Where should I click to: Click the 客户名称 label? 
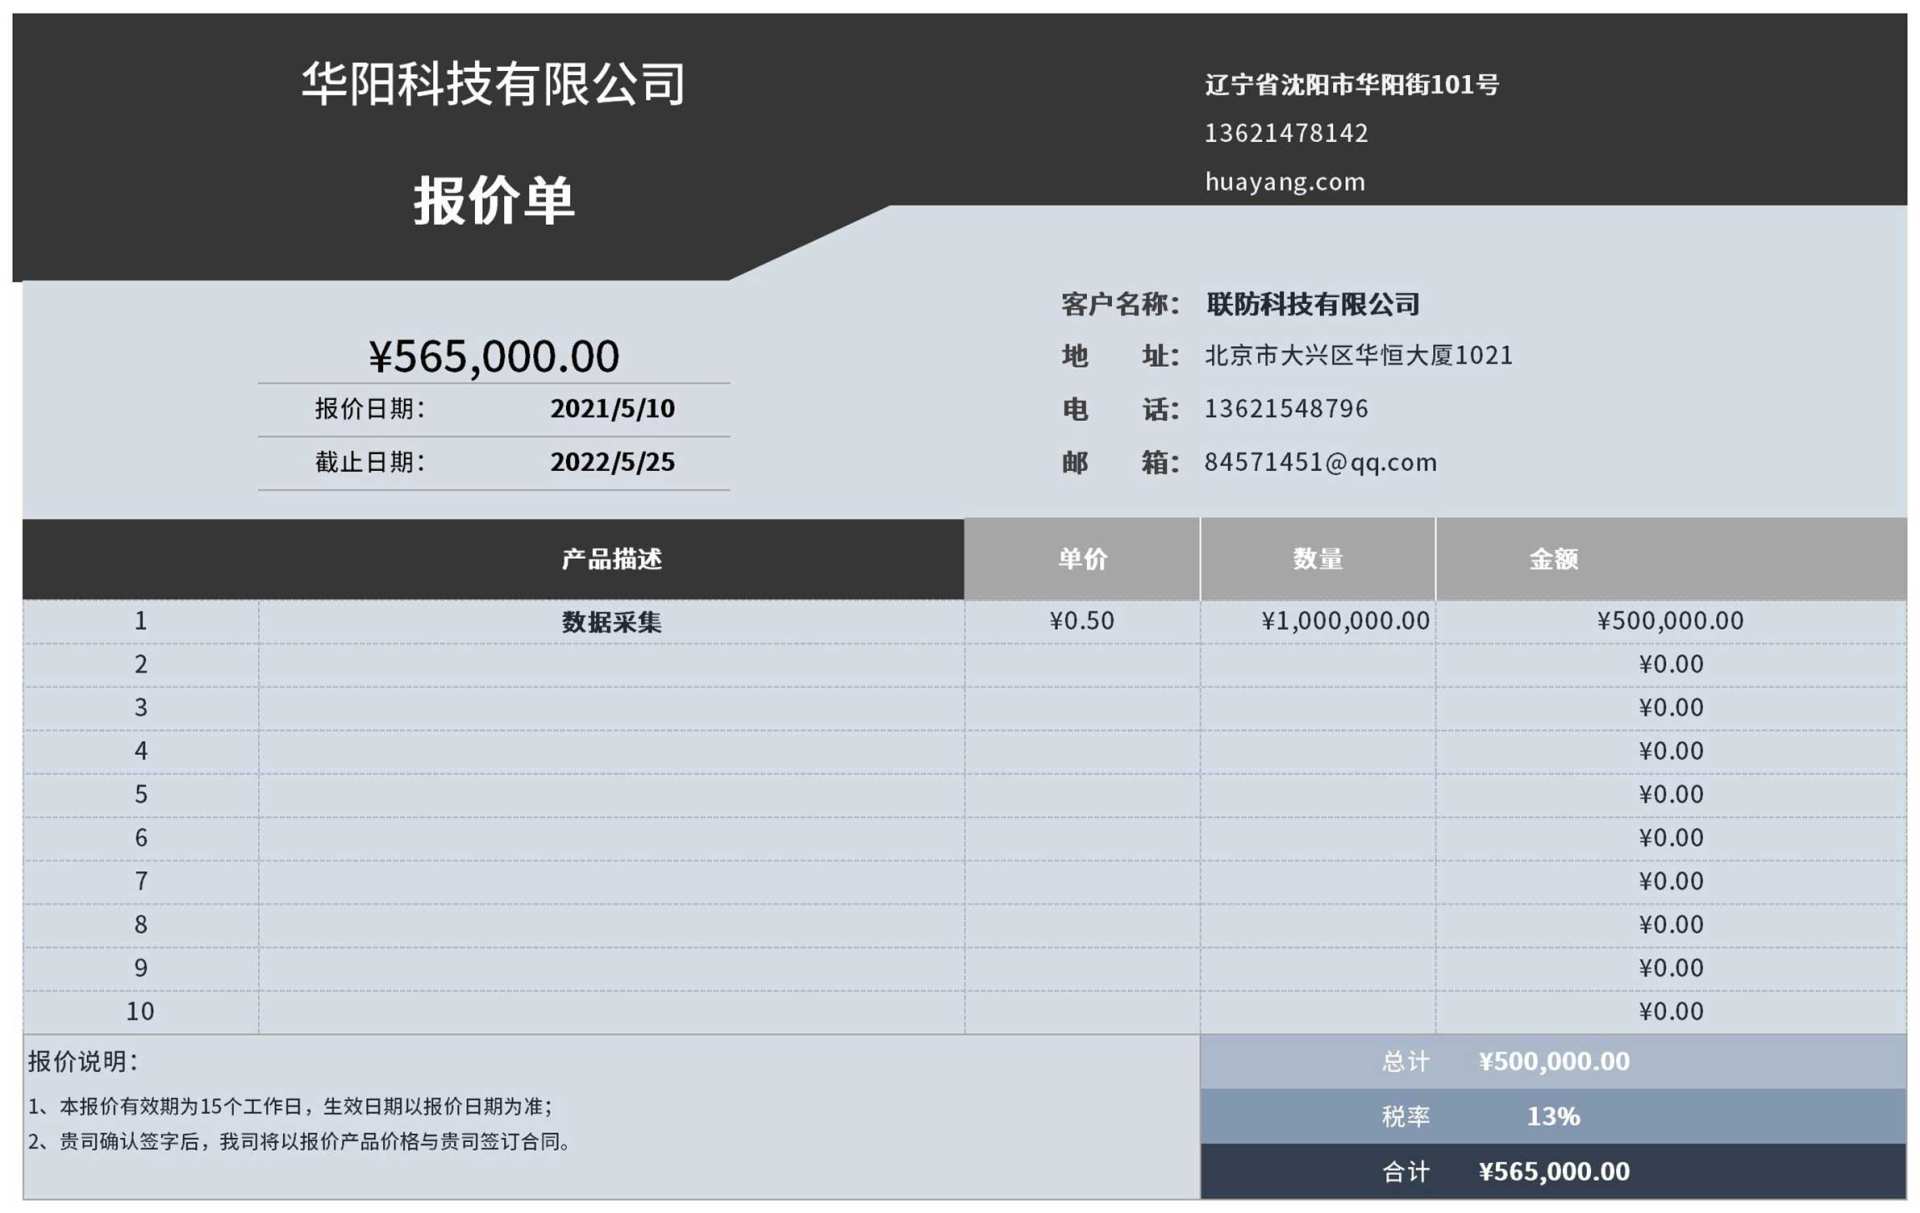pyautogui.click(x=1121, y=304)
